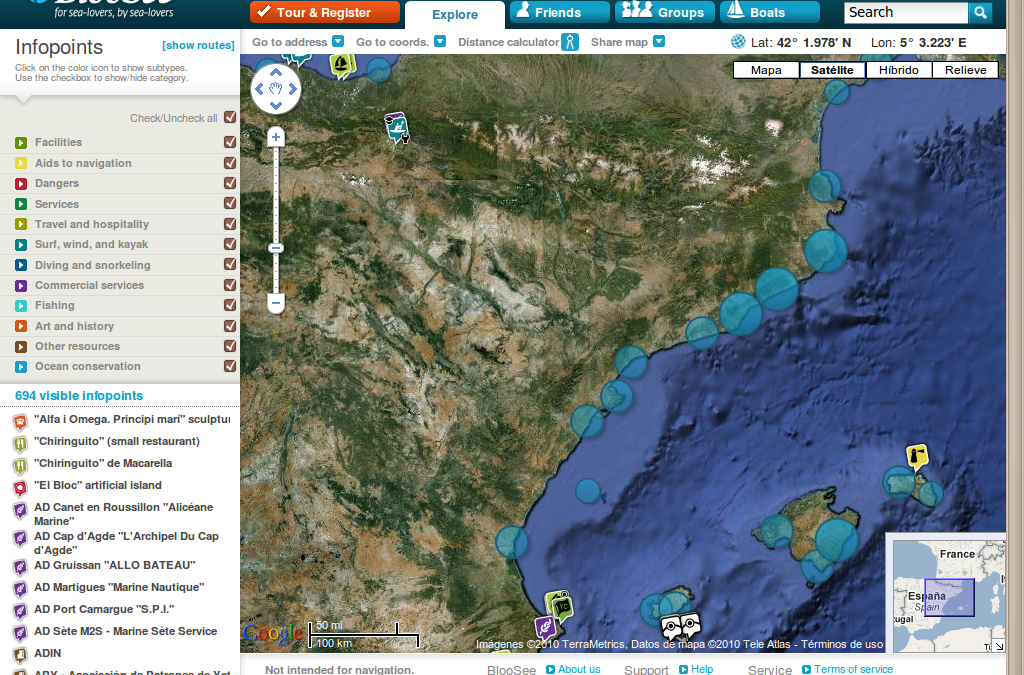Open the Go to address dropdown
This screenshot has width=1024, height=675.
tap(338, 42)
